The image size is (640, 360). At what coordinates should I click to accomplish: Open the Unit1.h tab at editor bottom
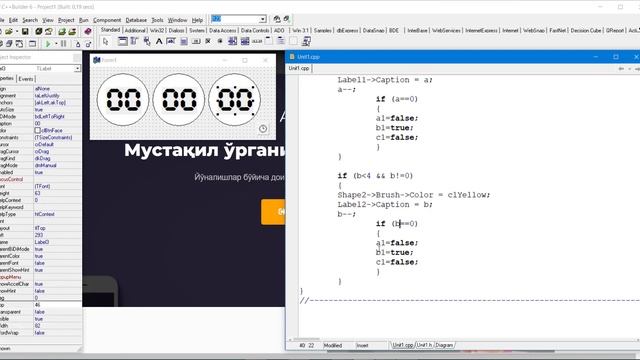tap(424, 345)
